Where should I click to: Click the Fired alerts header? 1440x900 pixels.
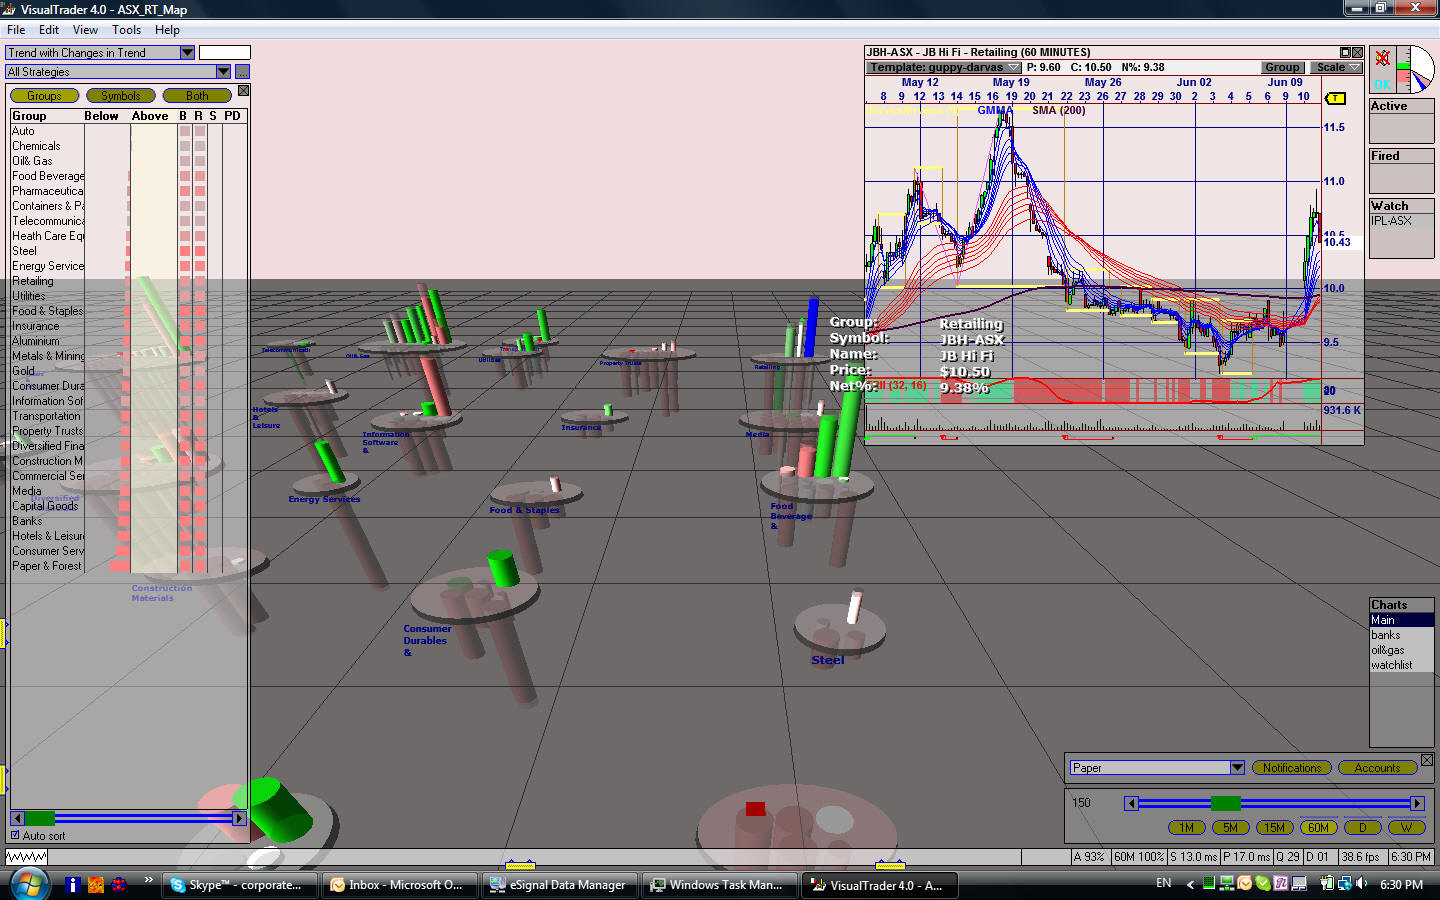coord(1401,156)
